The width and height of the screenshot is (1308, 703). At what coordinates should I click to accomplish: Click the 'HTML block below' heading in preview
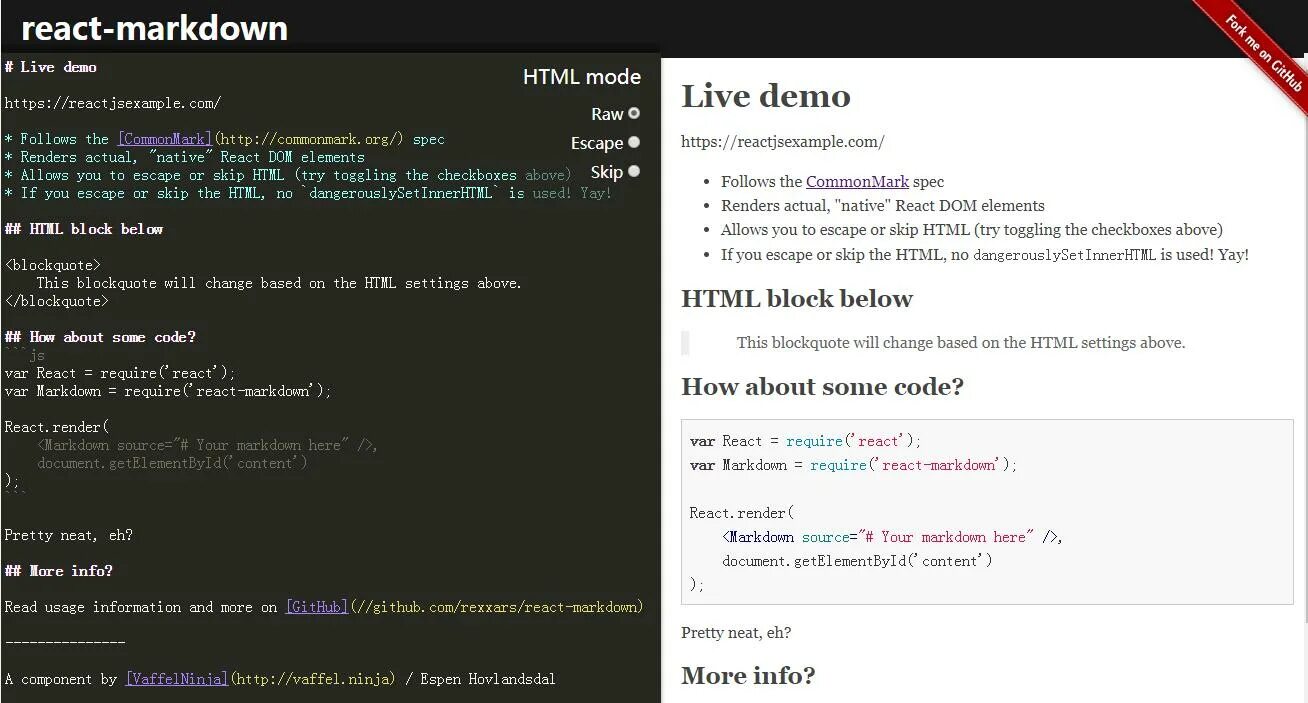pos(797,299)
